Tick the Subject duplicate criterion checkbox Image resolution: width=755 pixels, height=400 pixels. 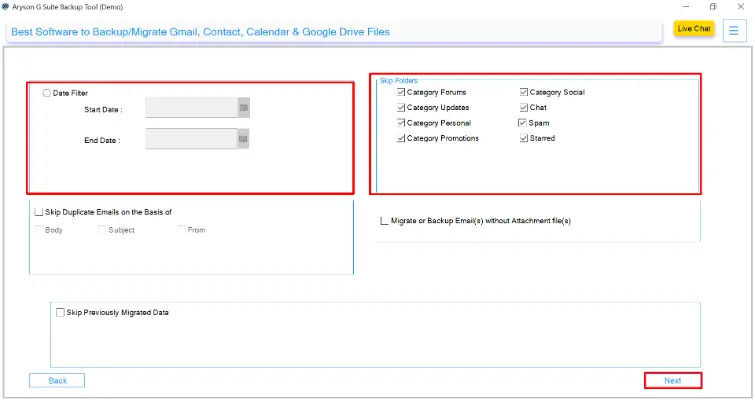tap(102, 230)
